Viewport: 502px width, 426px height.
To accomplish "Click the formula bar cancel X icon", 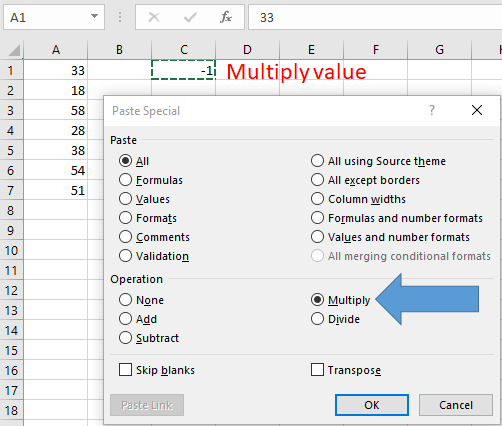I will 154,17.
